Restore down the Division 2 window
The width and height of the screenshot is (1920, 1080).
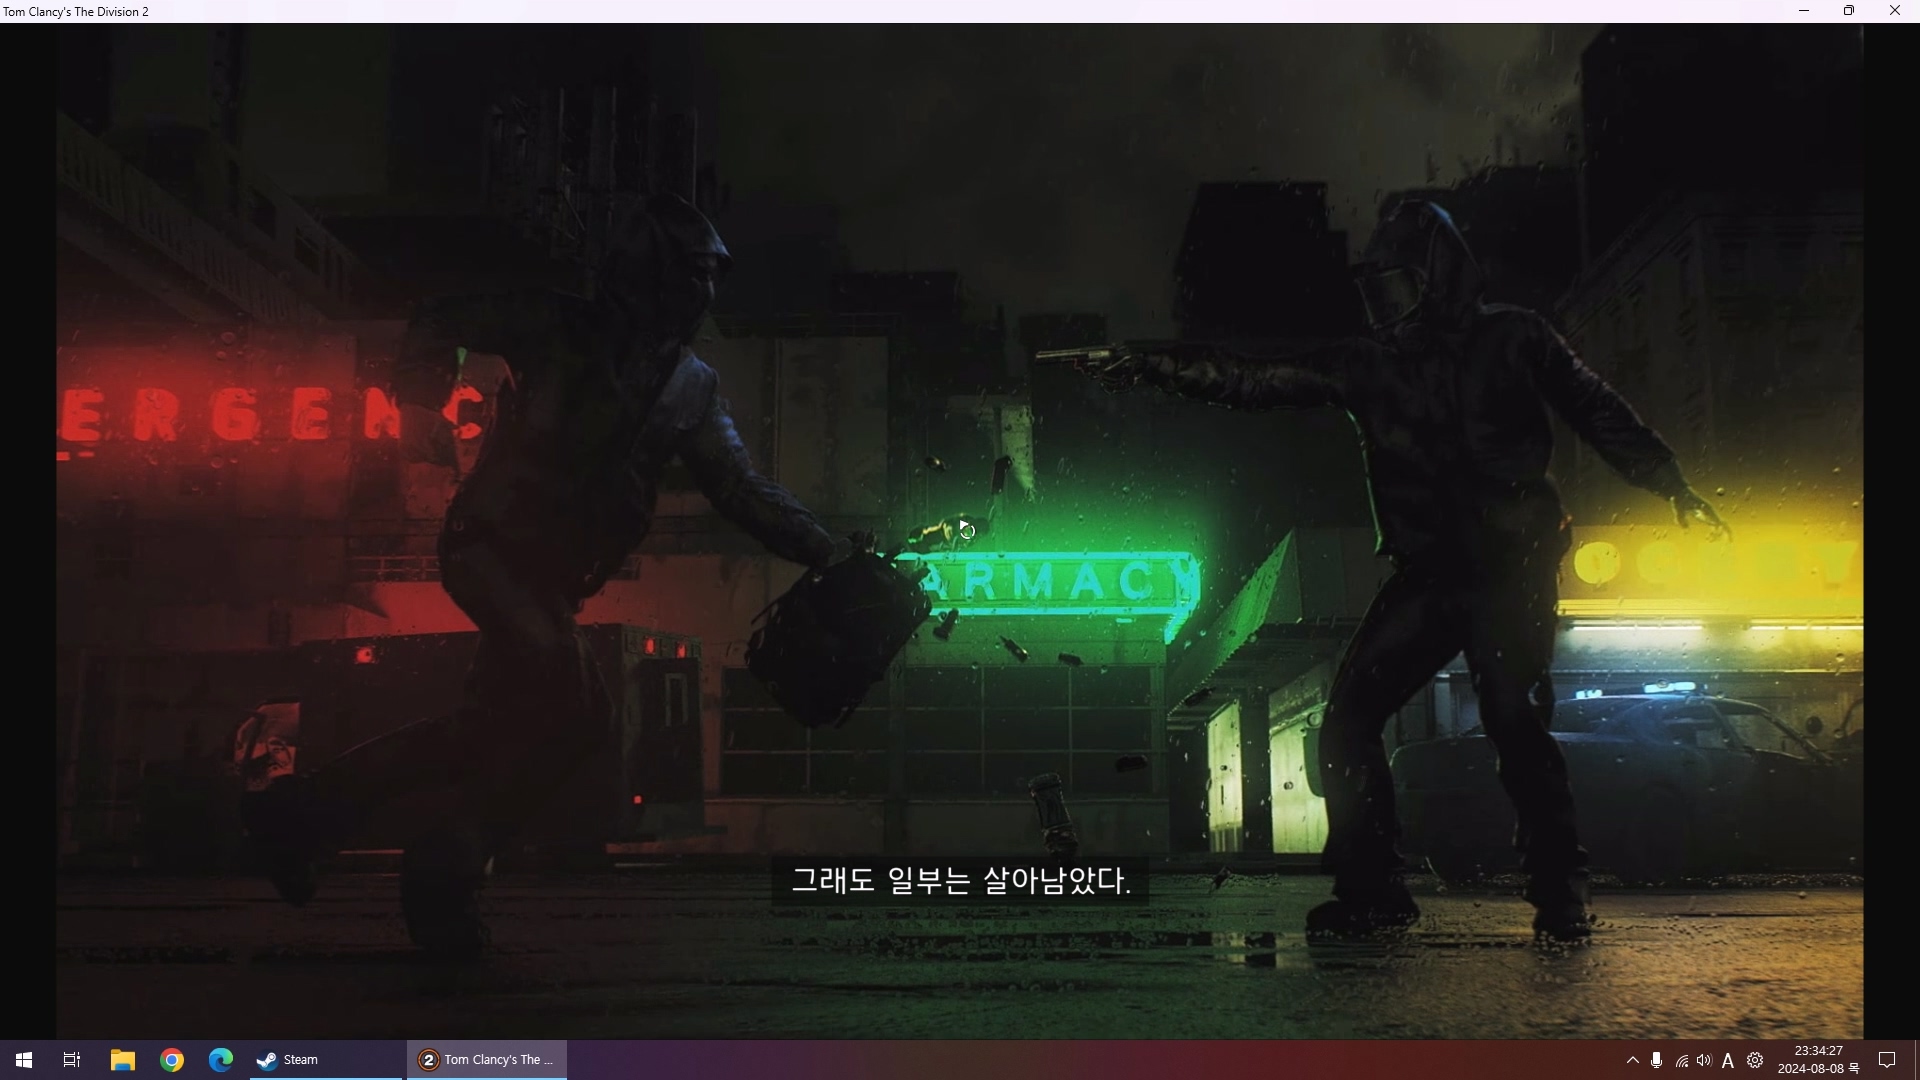pyautogui.click(x=1849, y=11)
